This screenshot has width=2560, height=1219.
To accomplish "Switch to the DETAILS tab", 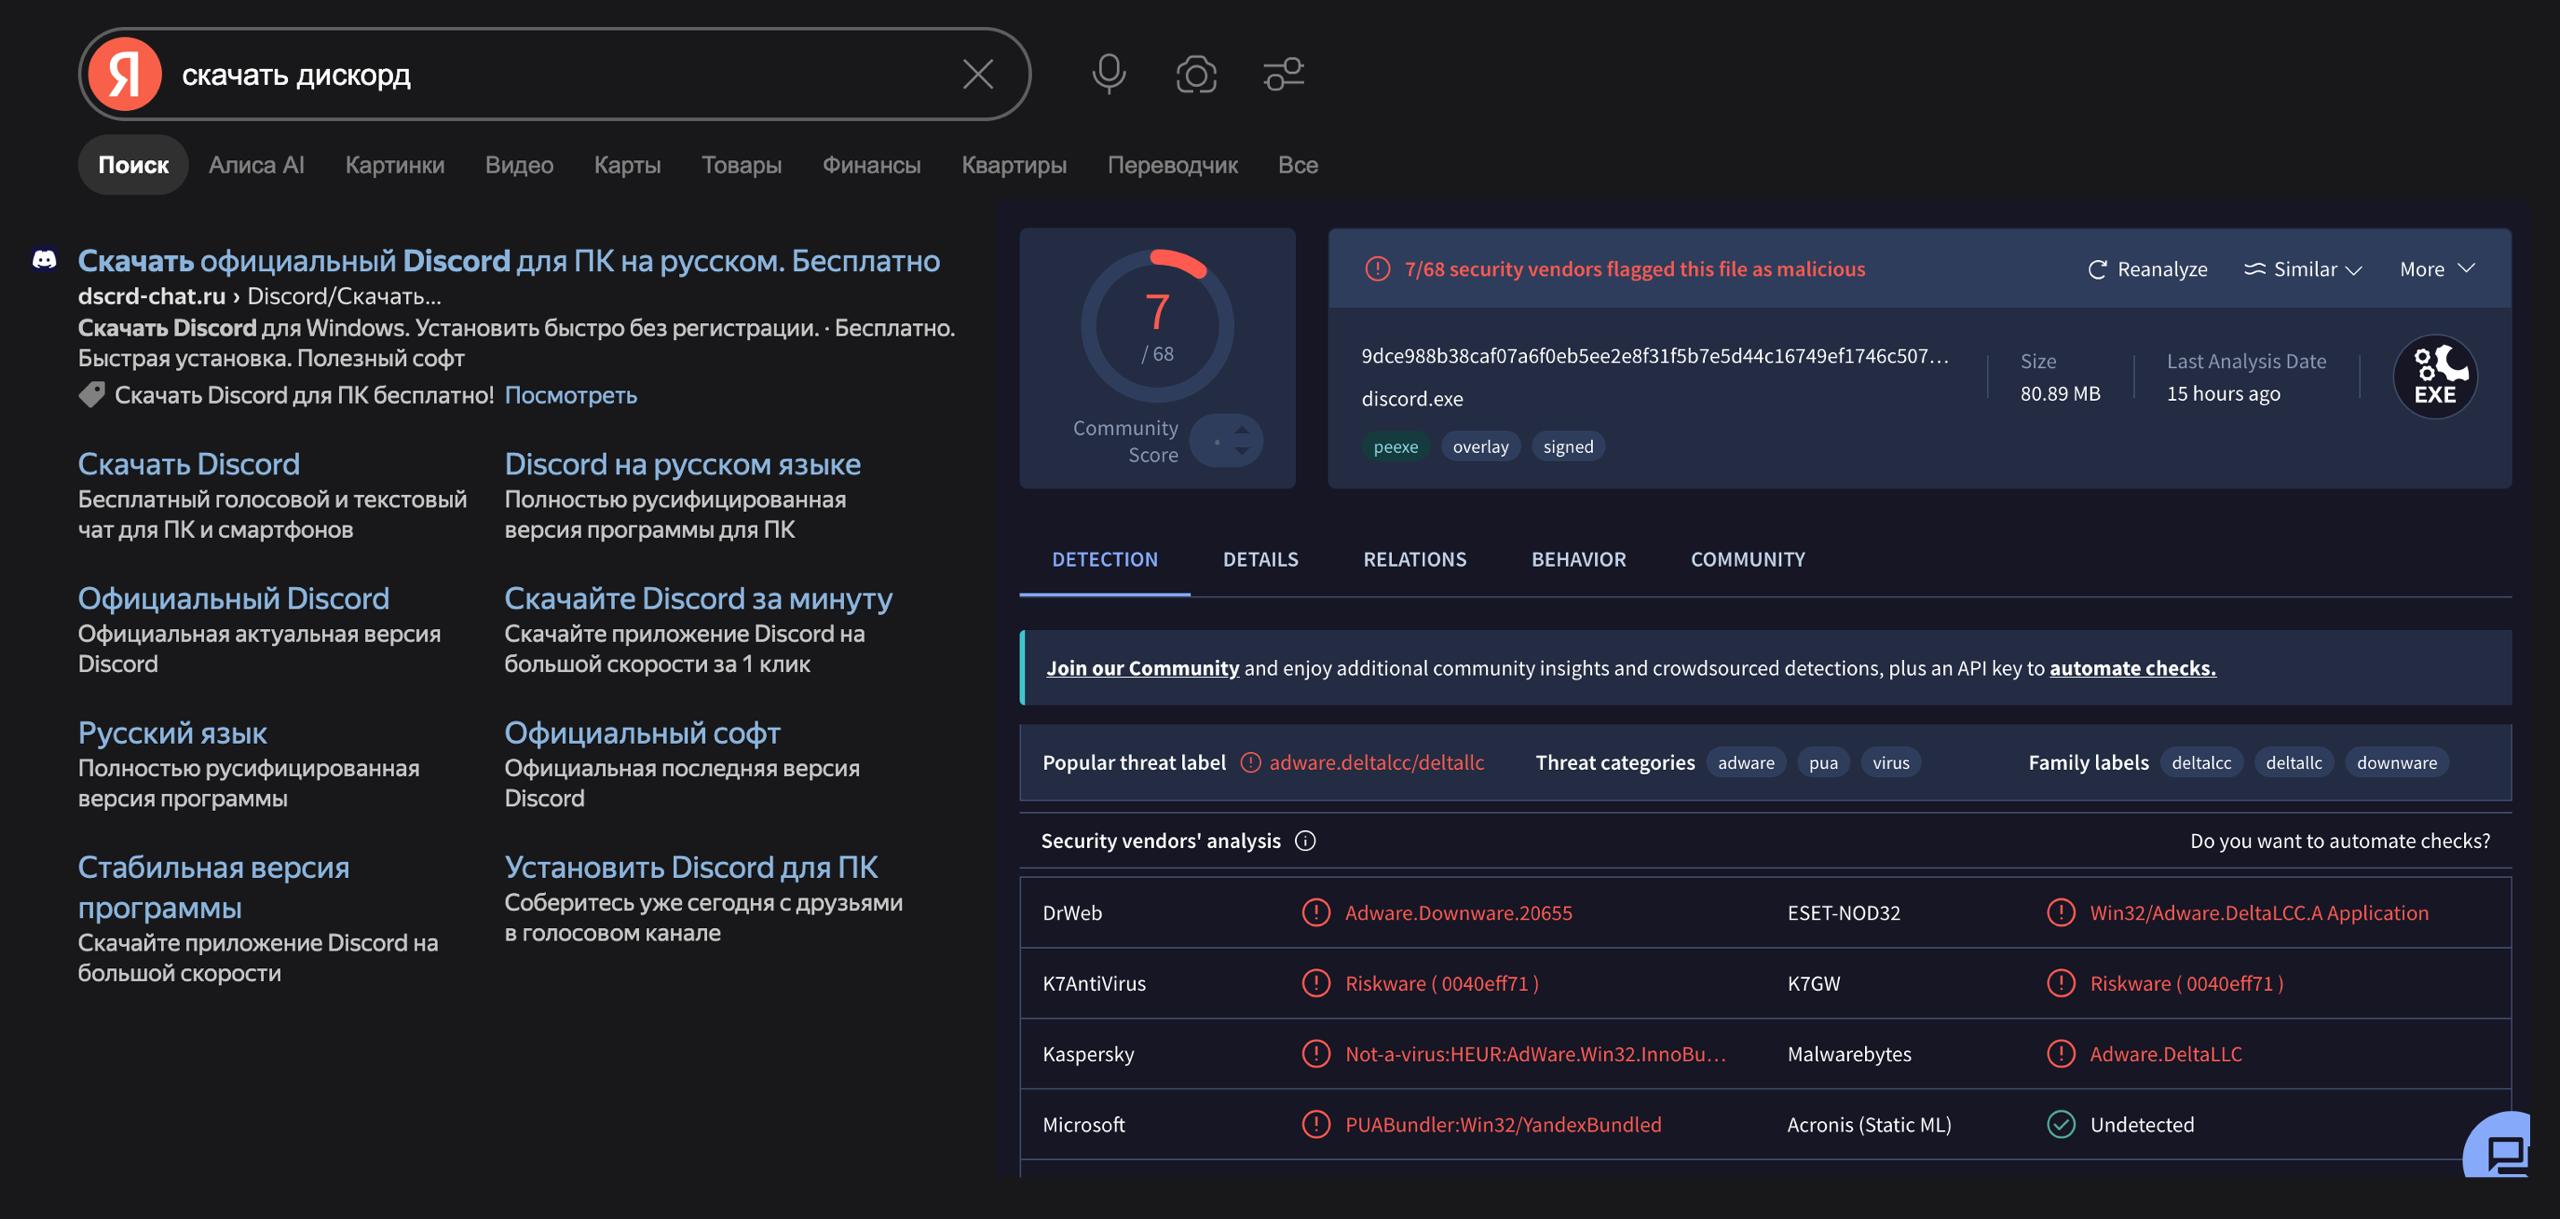I will click(x=1260, y=559).
